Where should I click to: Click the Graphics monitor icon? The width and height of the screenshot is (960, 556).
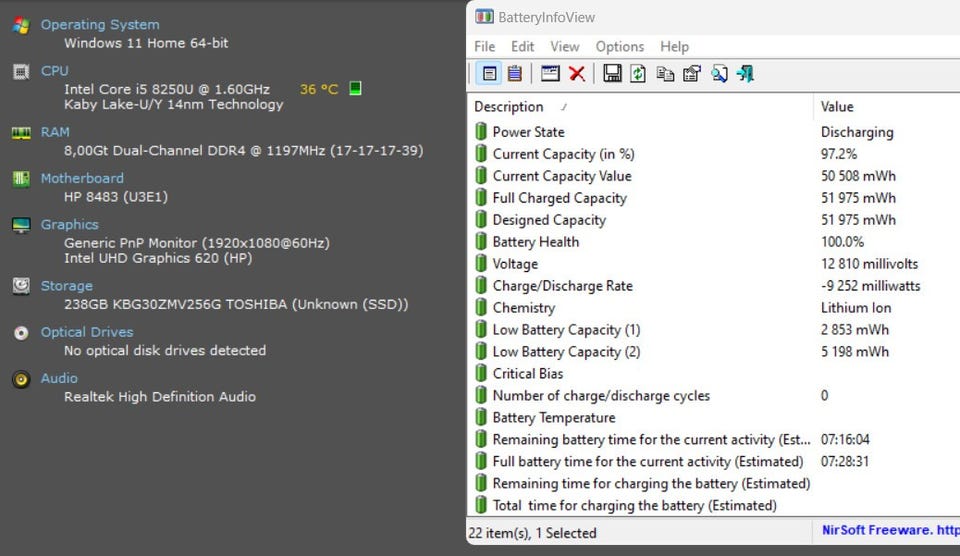21,225
